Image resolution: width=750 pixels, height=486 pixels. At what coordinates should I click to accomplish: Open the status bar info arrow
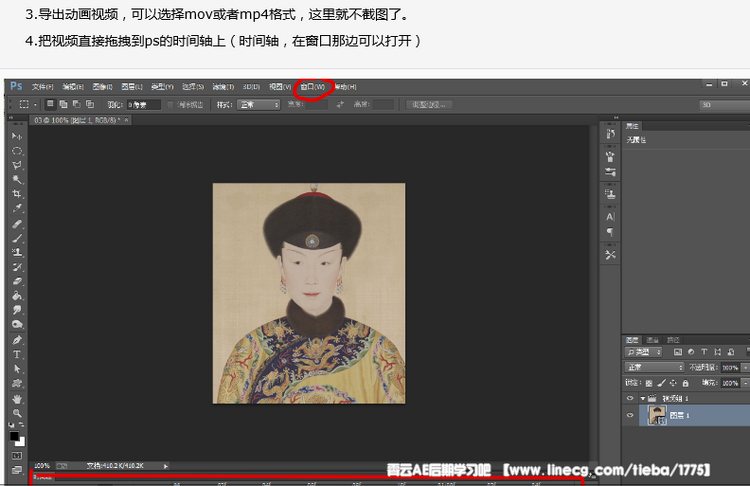[165, 466]
